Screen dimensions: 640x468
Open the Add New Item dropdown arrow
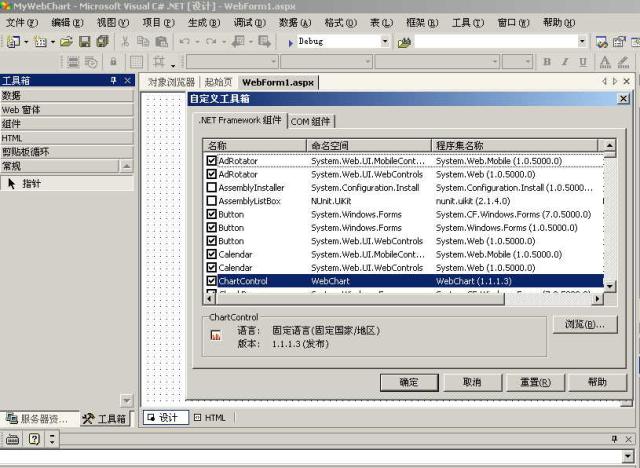pos(53,42)
